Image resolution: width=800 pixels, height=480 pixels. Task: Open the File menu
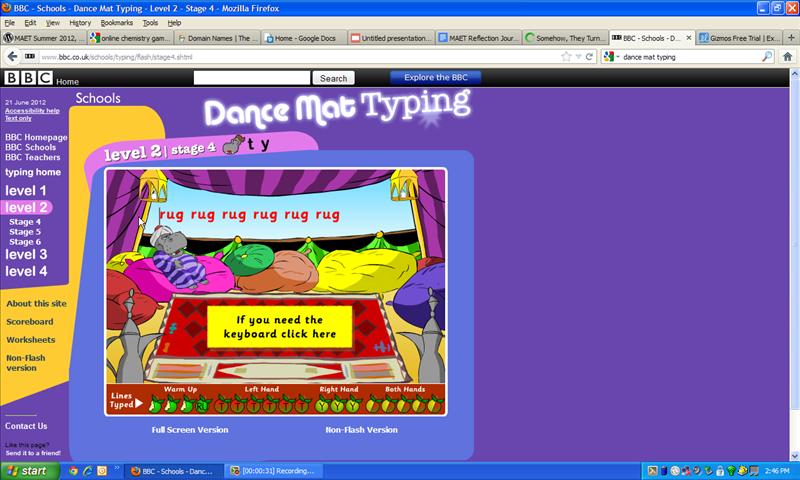tap(9, 22)
